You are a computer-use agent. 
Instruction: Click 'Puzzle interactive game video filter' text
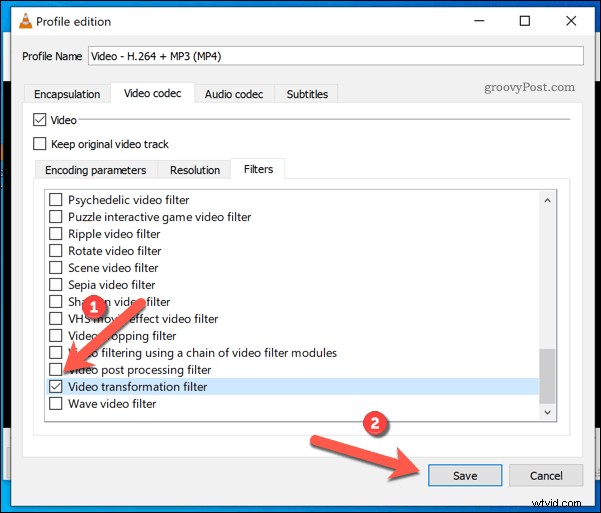(x=159, y=217)
